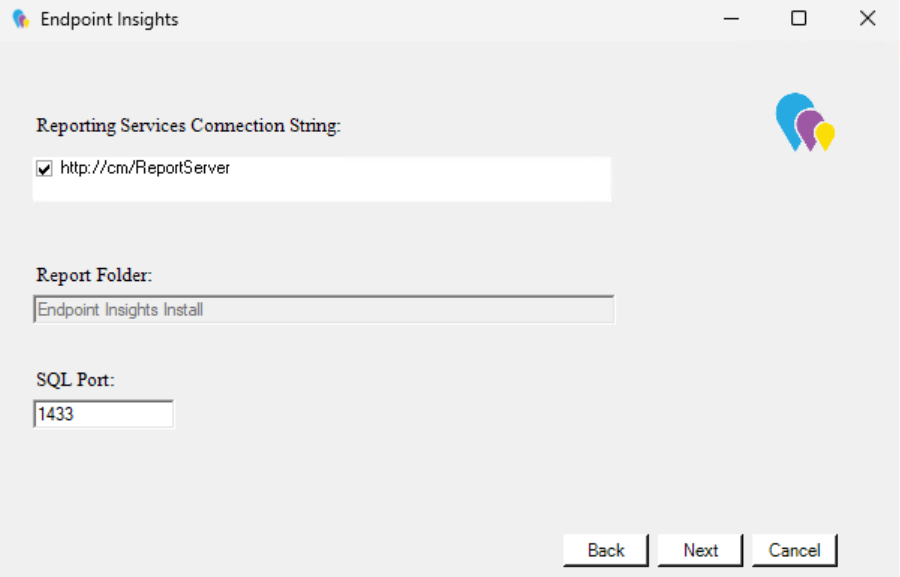Click the Recast Software balloon logo

click(806, 120)
